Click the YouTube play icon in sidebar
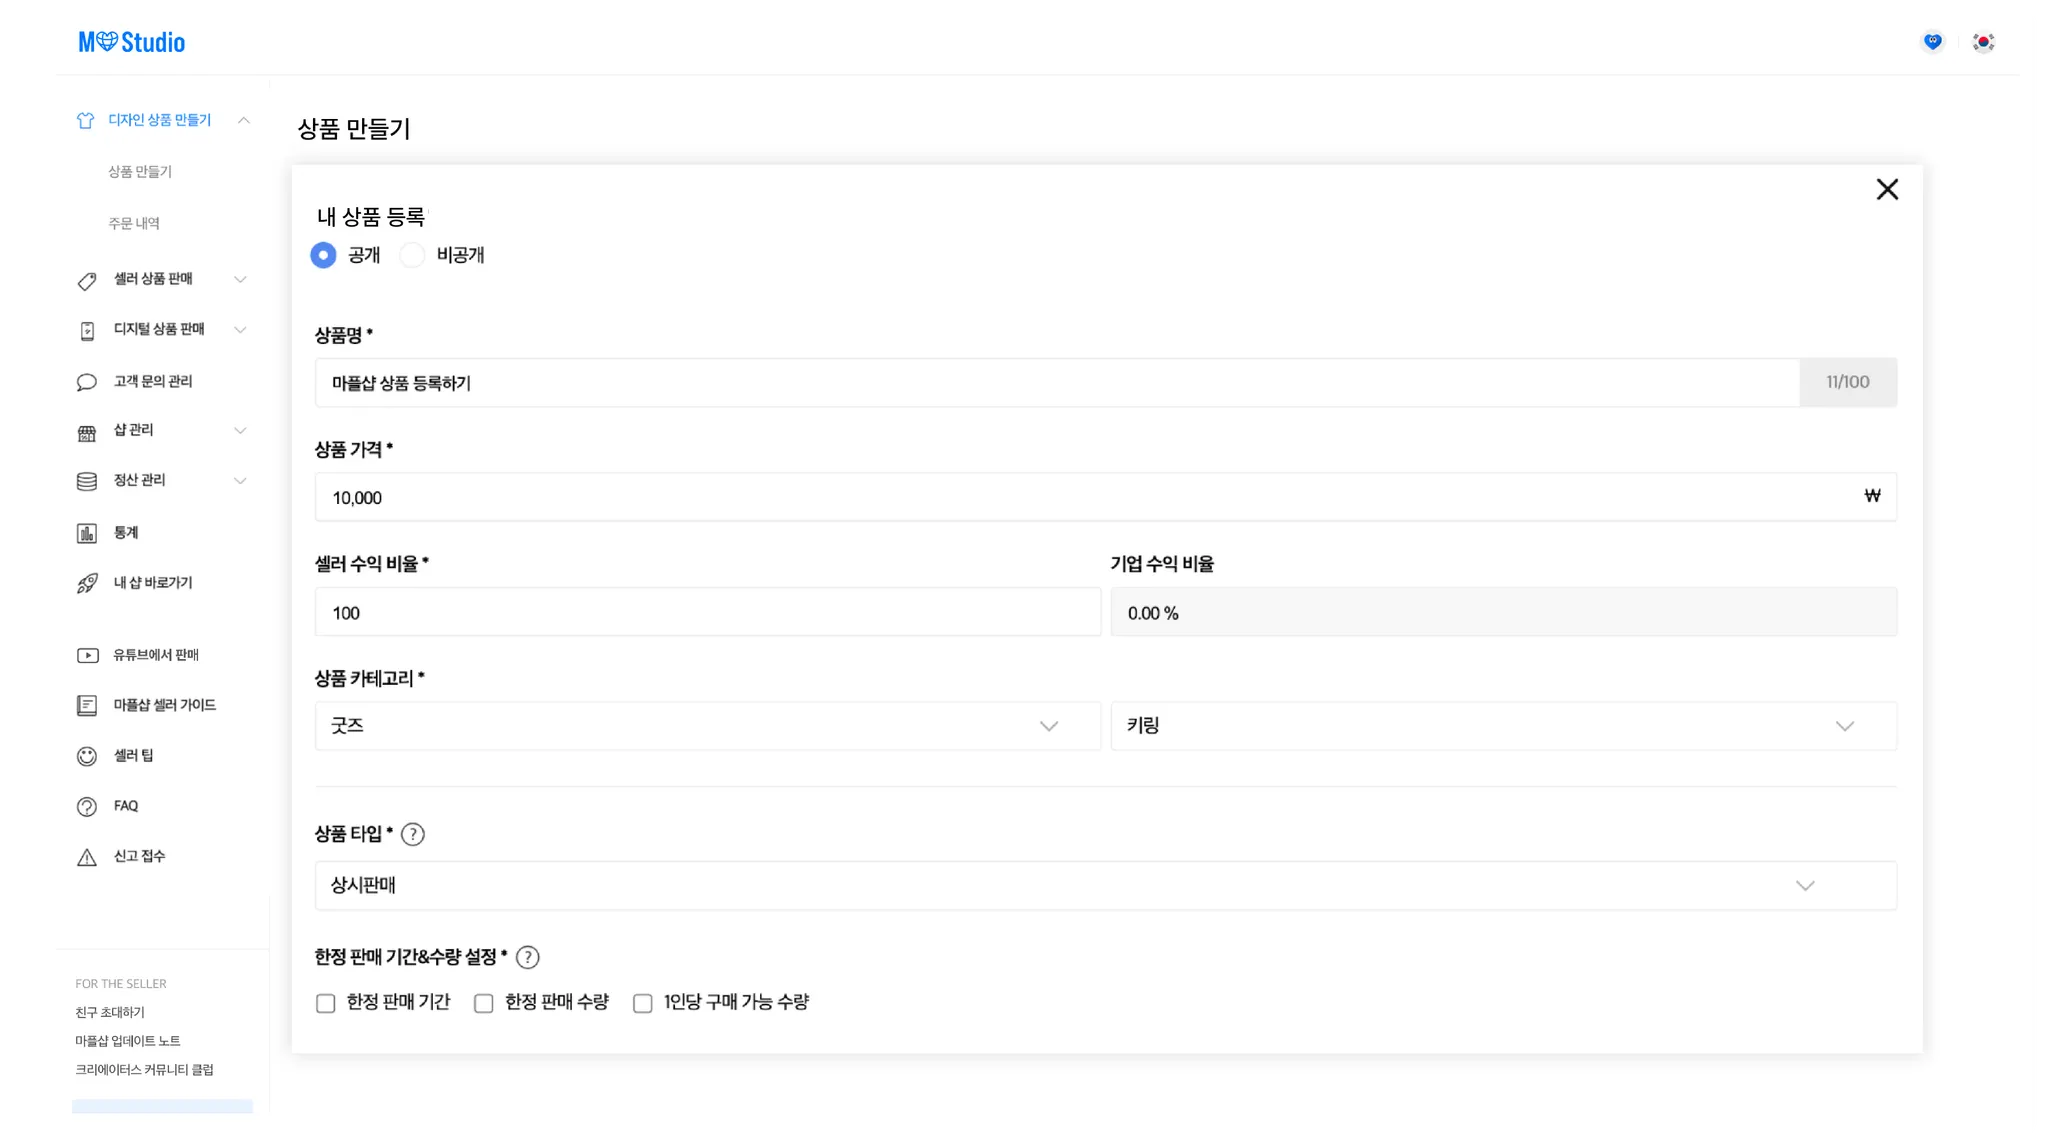This screenshot has height=1145, width=2048. tap(87, 656)
